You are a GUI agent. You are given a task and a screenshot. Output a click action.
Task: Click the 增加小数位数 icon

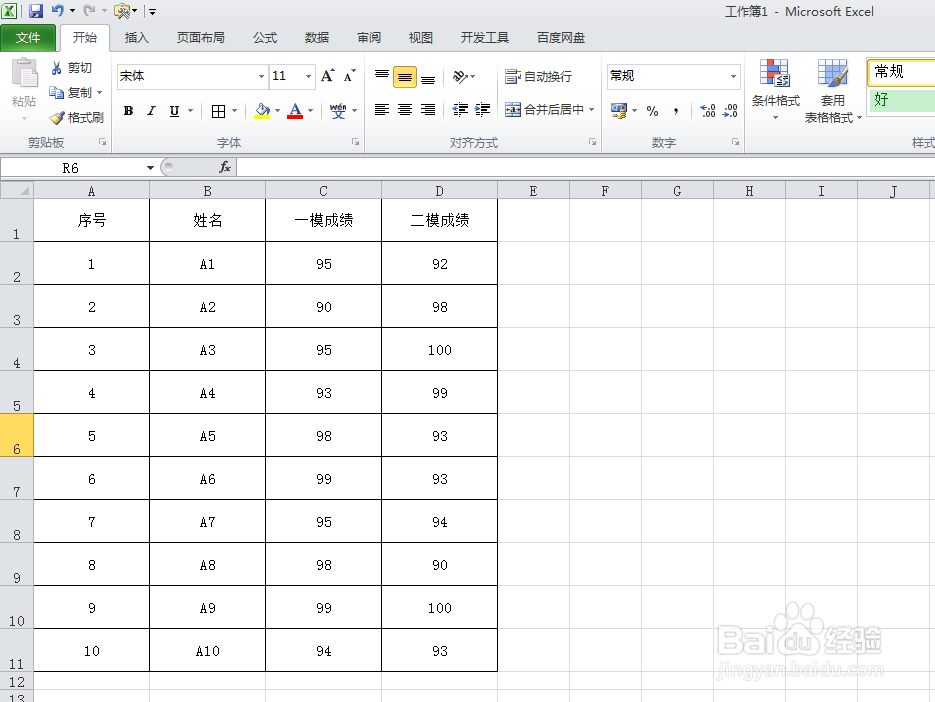708,110
